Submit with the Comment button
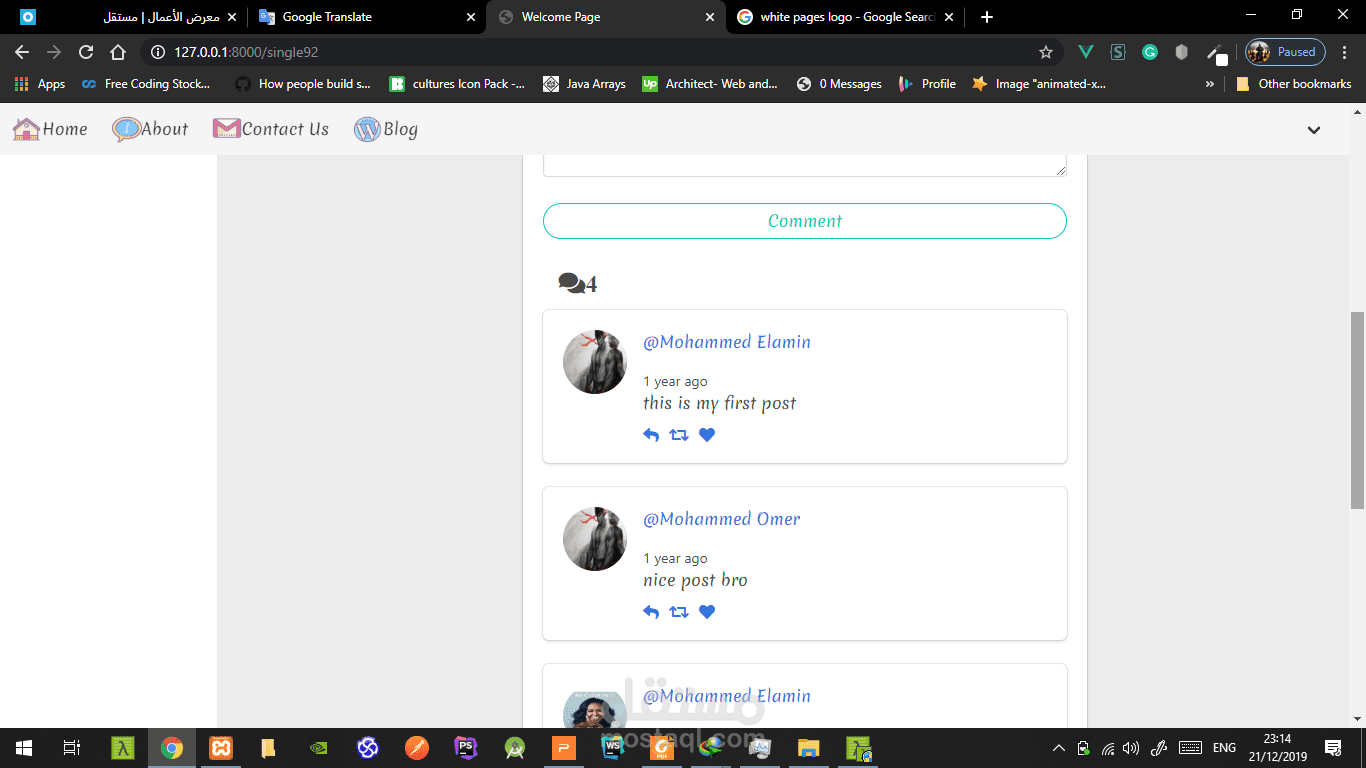This screenshot has height=768, width=1366. pos(805,221)
